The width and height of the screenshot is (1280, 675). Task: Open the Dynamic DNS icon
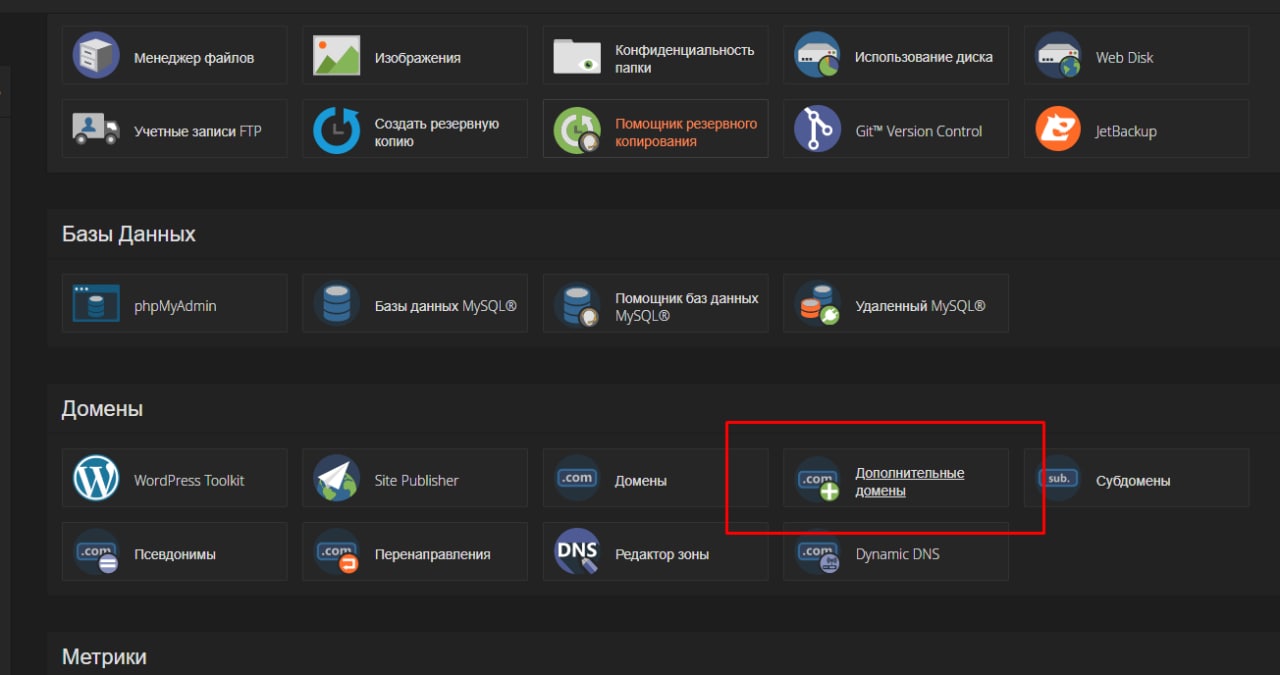817,553
